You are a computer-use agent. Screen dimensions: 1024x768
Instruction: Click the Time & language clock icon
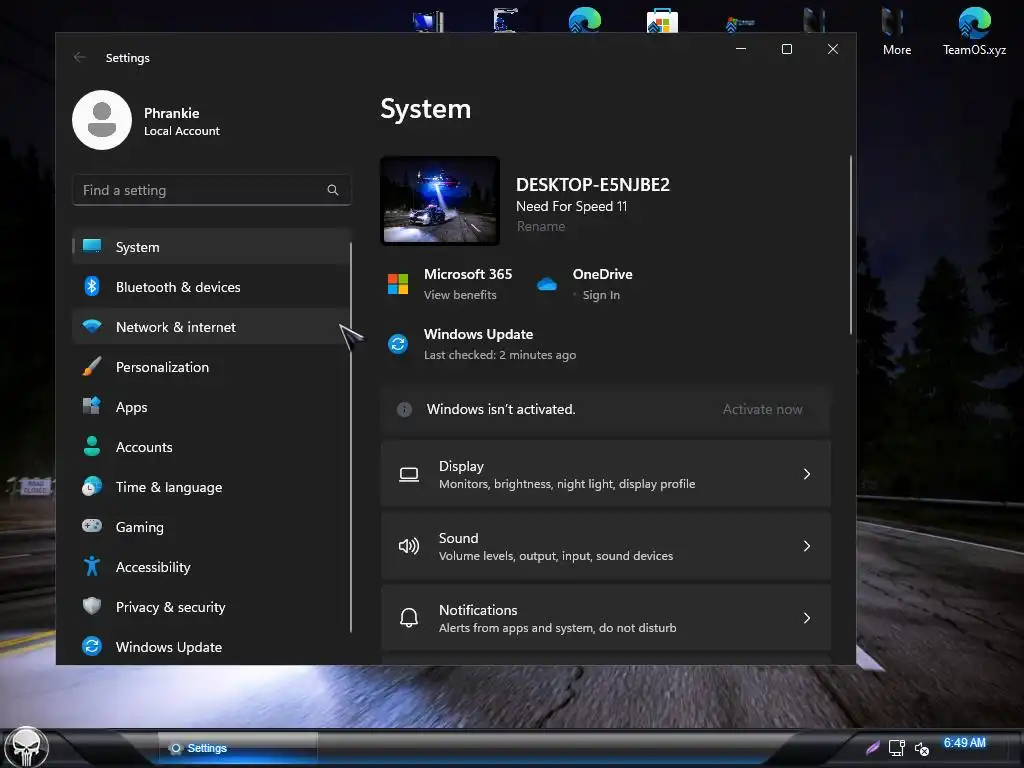(x=92, y=486)
